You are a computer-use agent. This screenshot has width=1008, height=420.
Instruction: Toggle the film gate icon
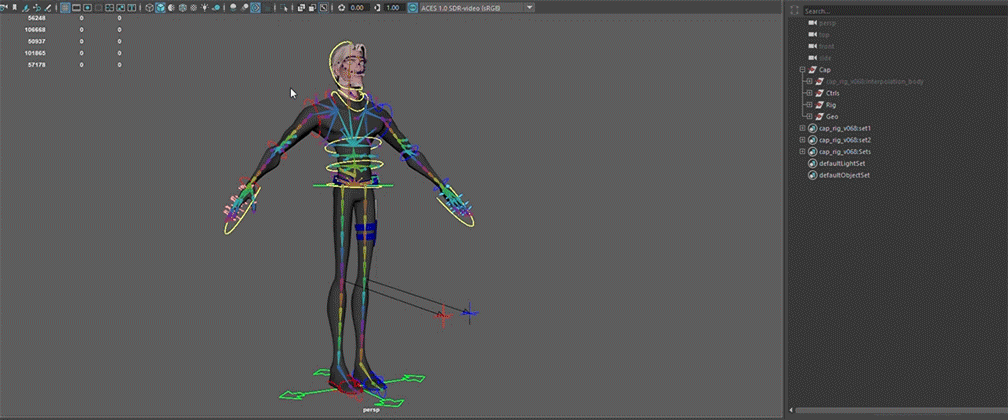pyautogui.click(x=77, y=7)
